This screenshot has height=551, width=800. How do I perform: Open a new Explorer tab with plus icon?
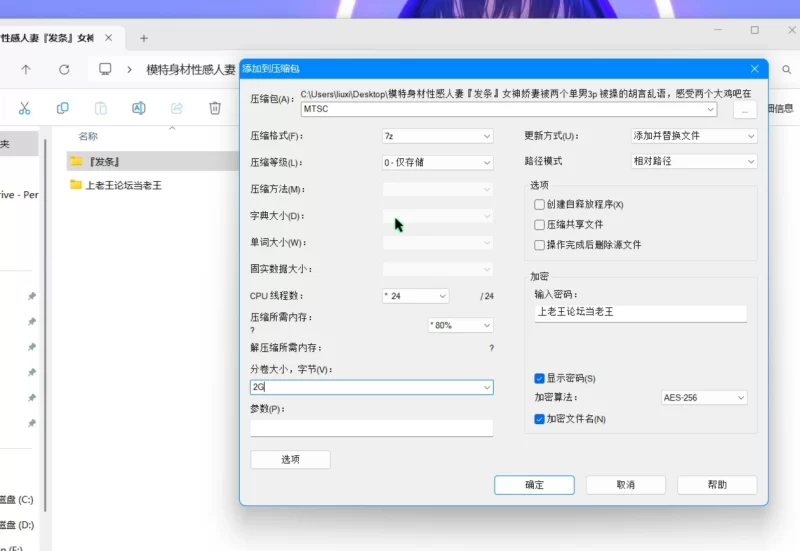(144, 38)
